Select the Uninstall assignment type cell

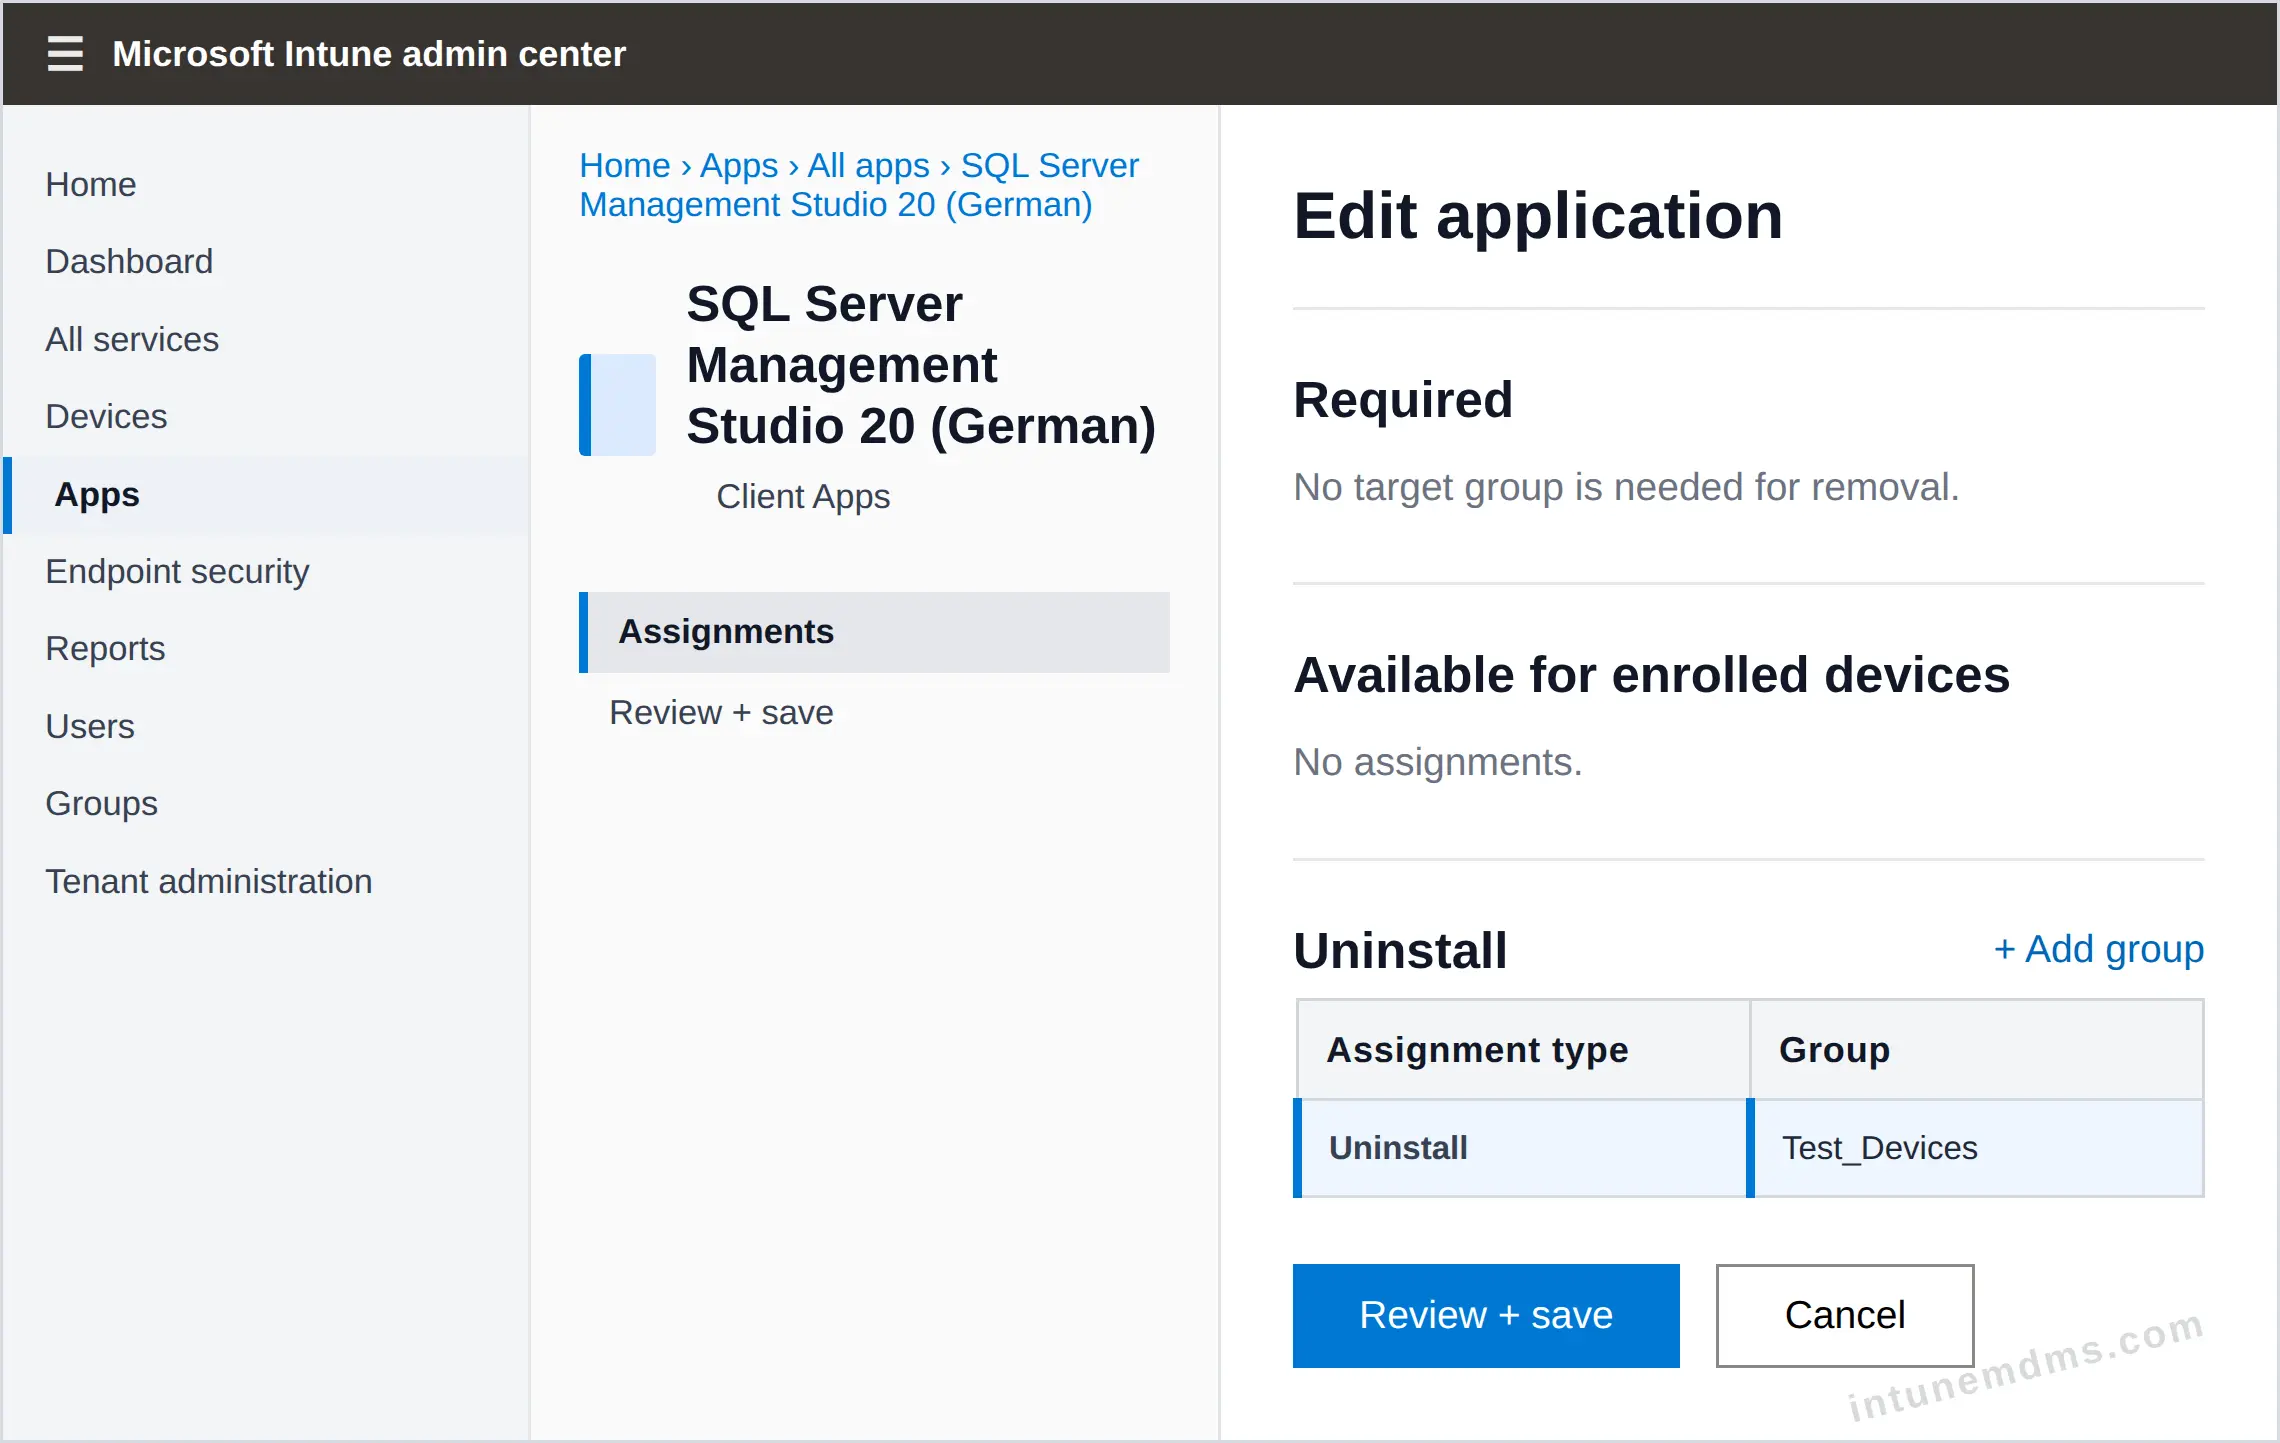click(1522, 1148)
